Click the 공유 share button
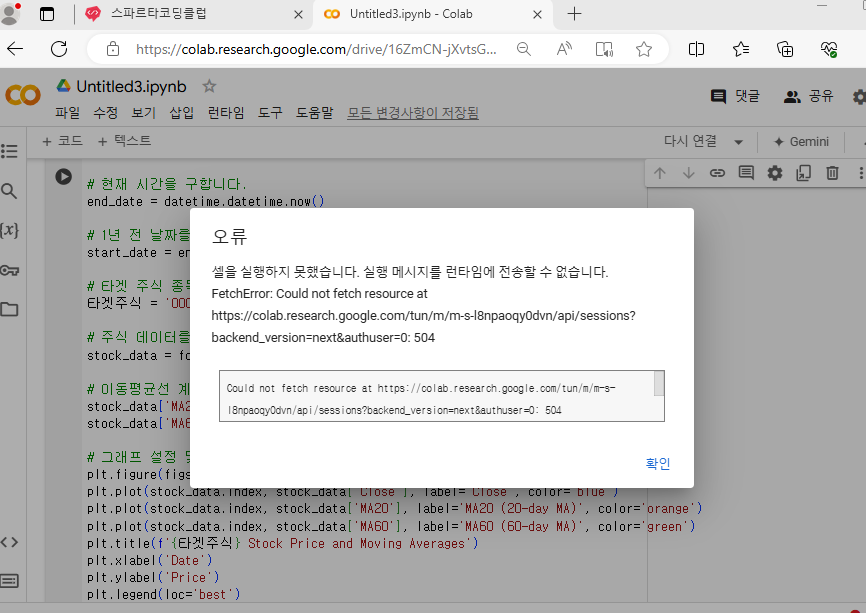This screenshot has height=613, width=866. pyautogui.click(x=808, y=96)
